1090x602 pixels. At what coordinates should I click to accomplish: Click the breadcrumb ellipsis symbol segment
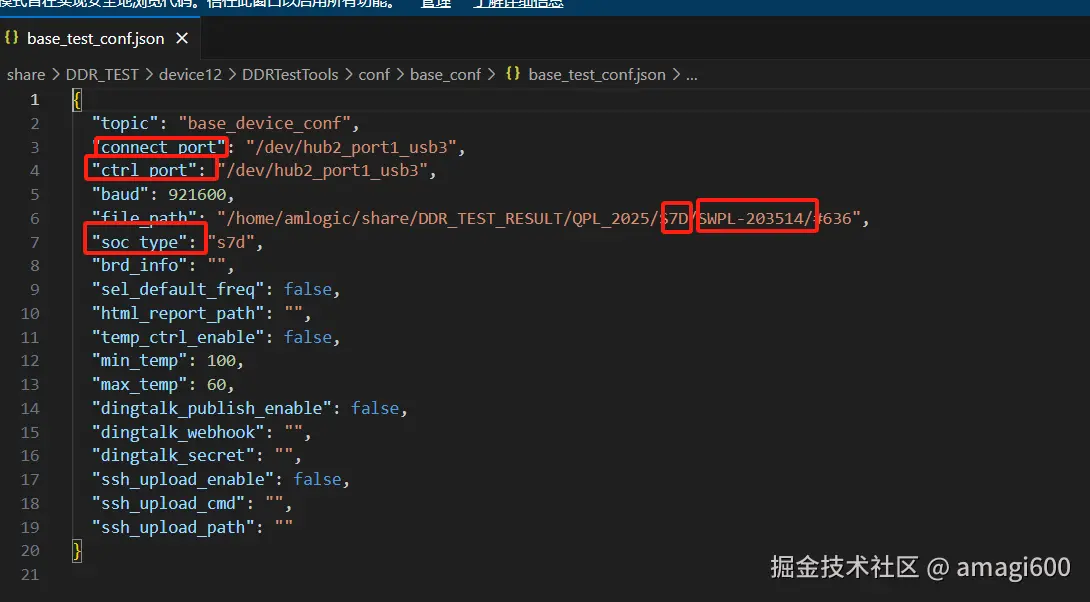(x=692, y=75)
